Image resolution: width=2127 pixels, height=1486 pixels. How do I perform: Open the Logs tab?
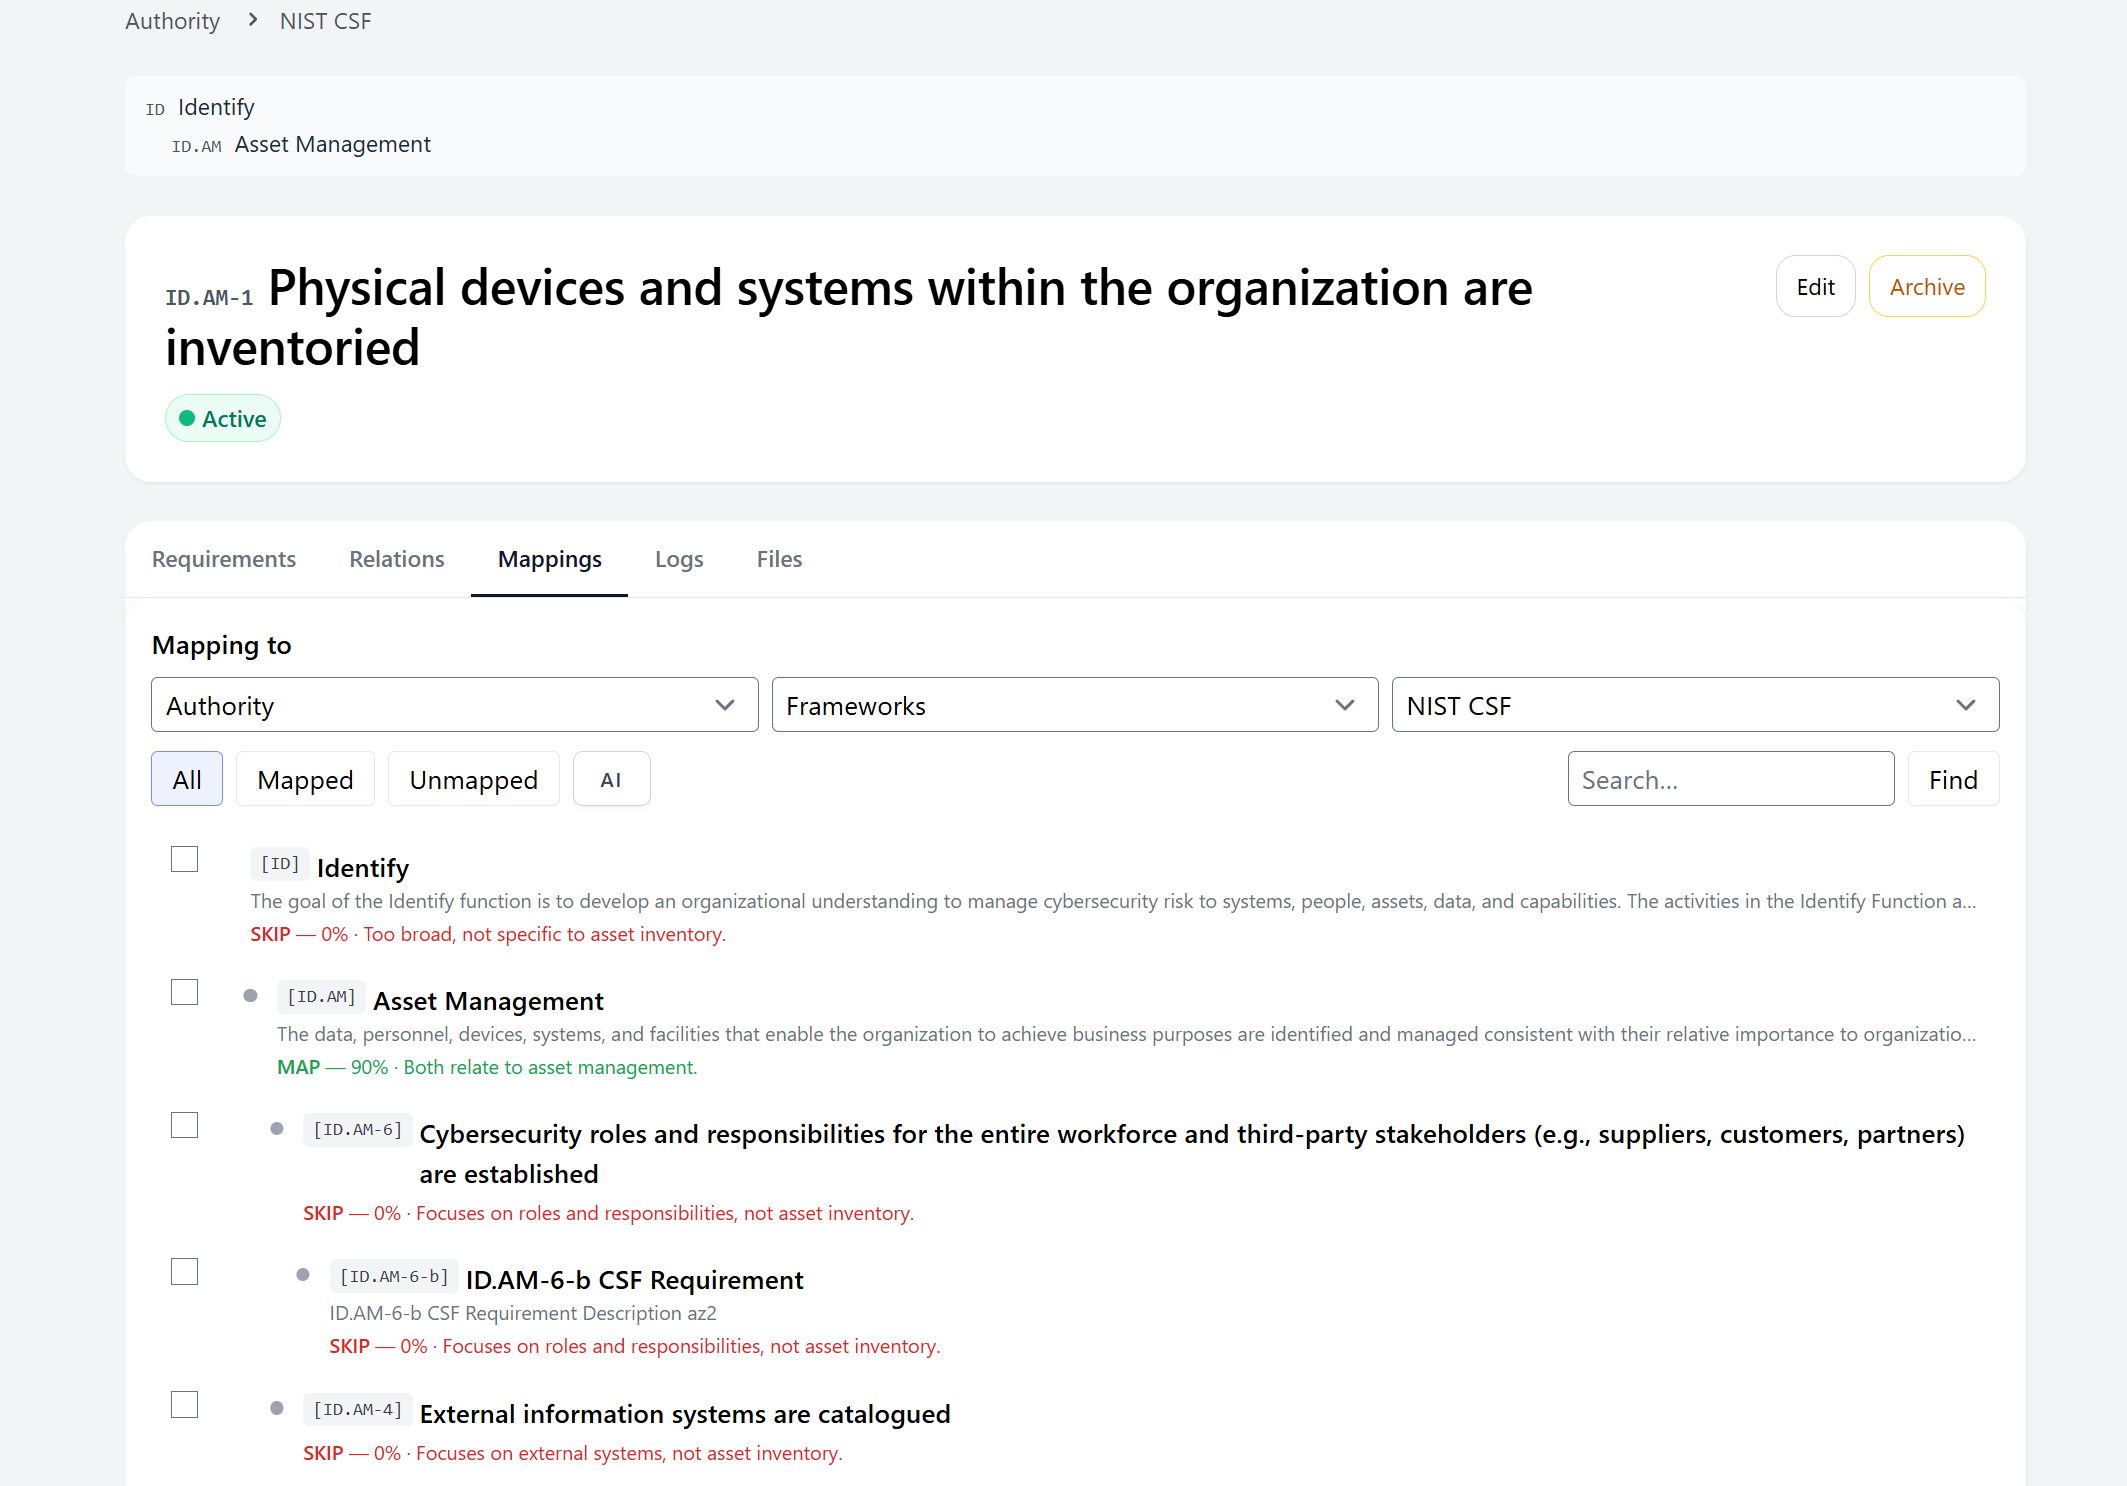(679, 559)
